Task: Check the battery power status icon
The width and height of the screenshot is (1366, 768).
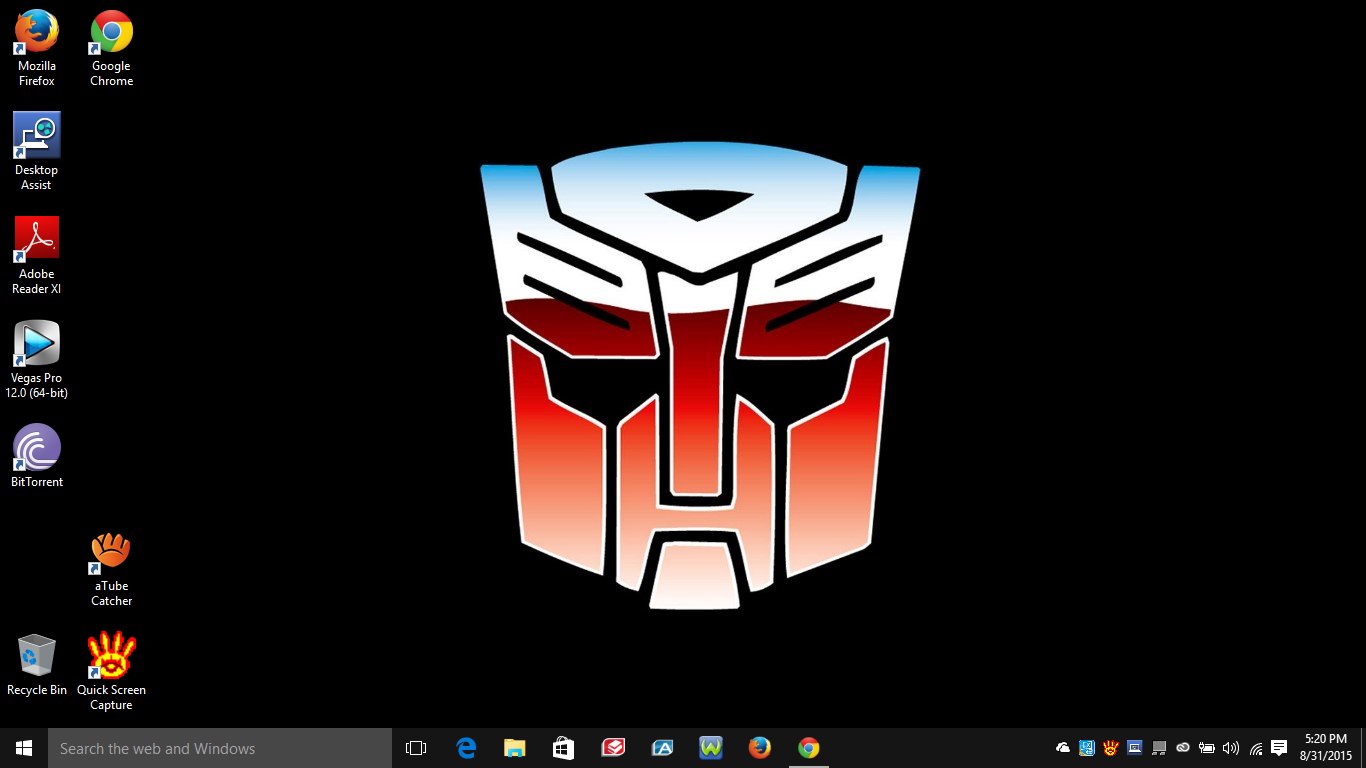Action: (1207, 748)
